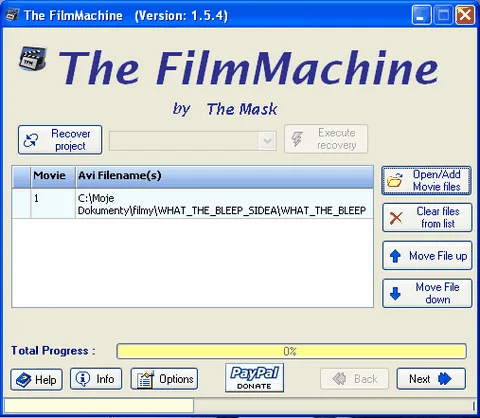Click movie number 1 cell

click(x=53, y=204)
